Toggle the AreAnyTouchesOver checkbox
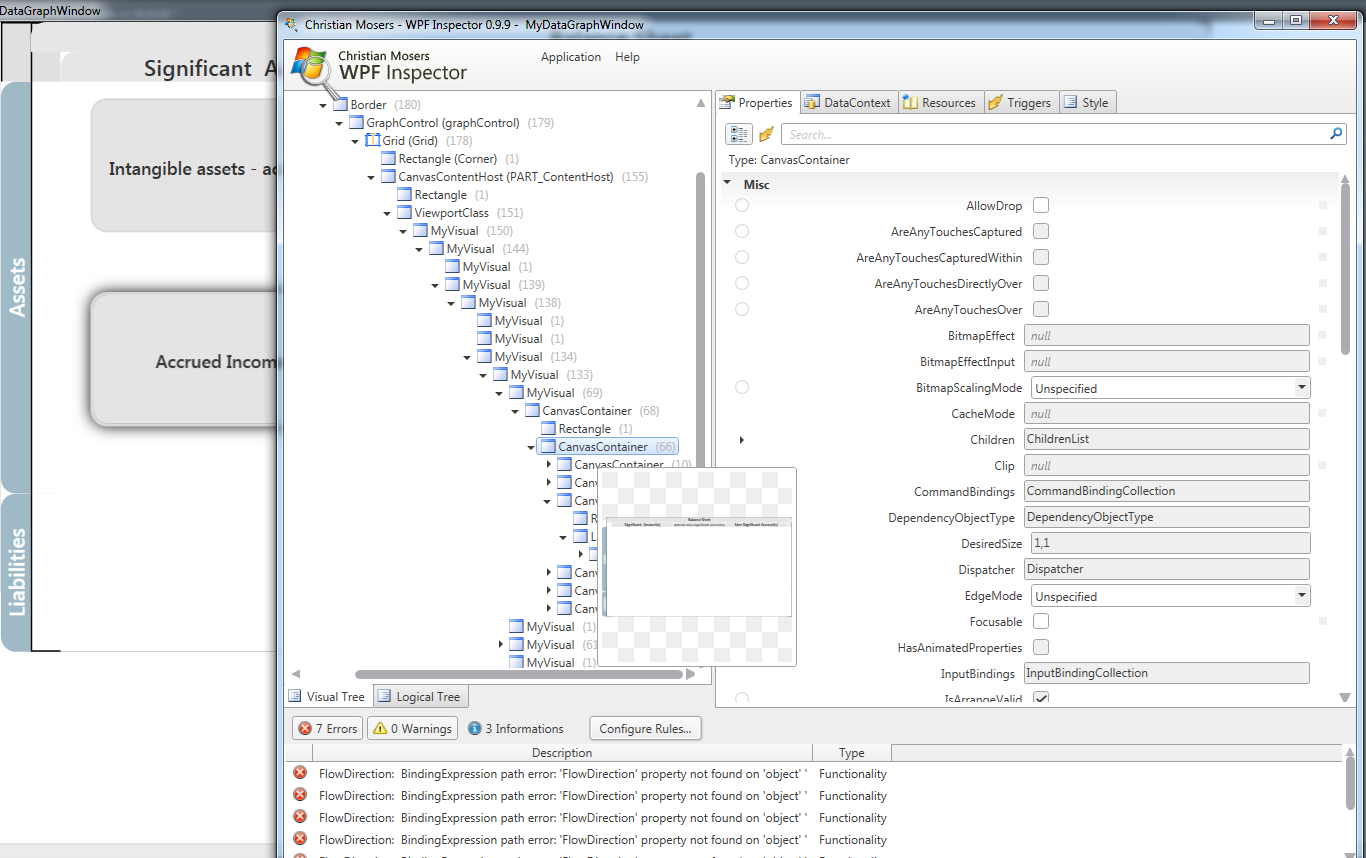The width and height of the screenshot is (1366, 858). [1041, 309]
